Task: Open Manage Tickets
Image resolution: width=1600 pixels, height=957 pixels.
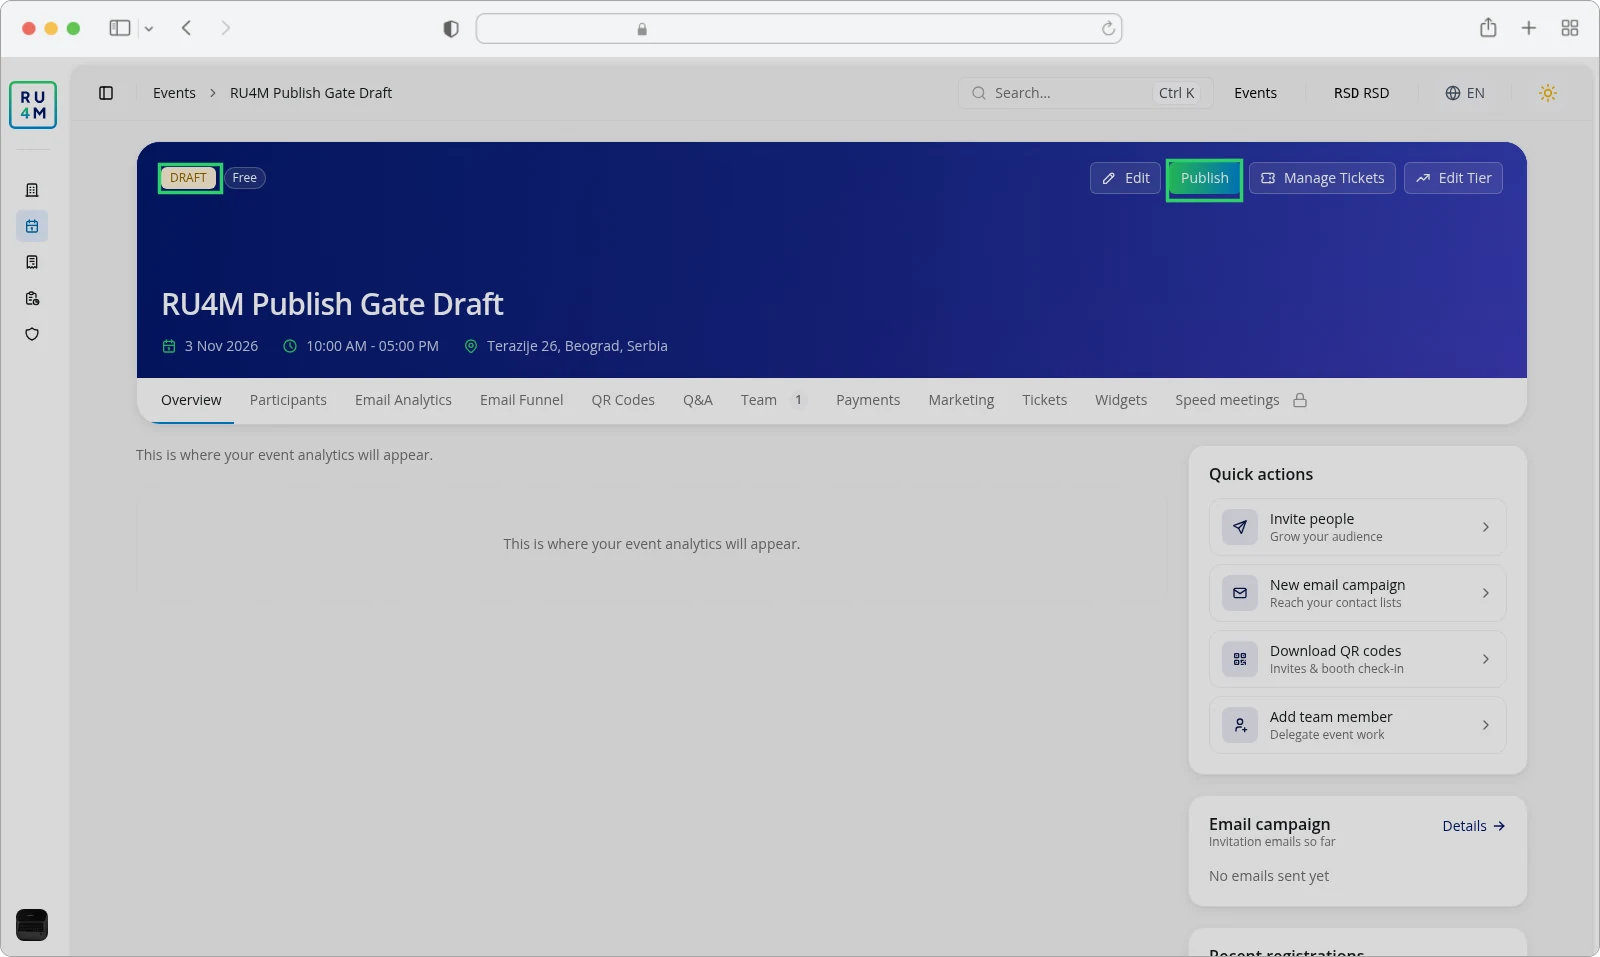Action: tap(1322, 178)
